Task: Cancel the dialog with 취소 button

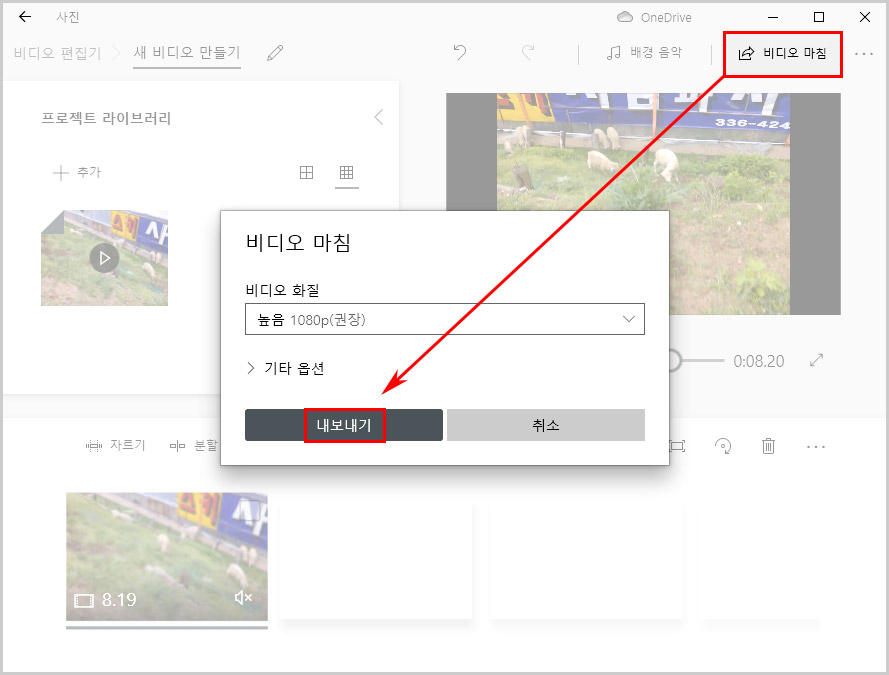Action: coord(545,424)
